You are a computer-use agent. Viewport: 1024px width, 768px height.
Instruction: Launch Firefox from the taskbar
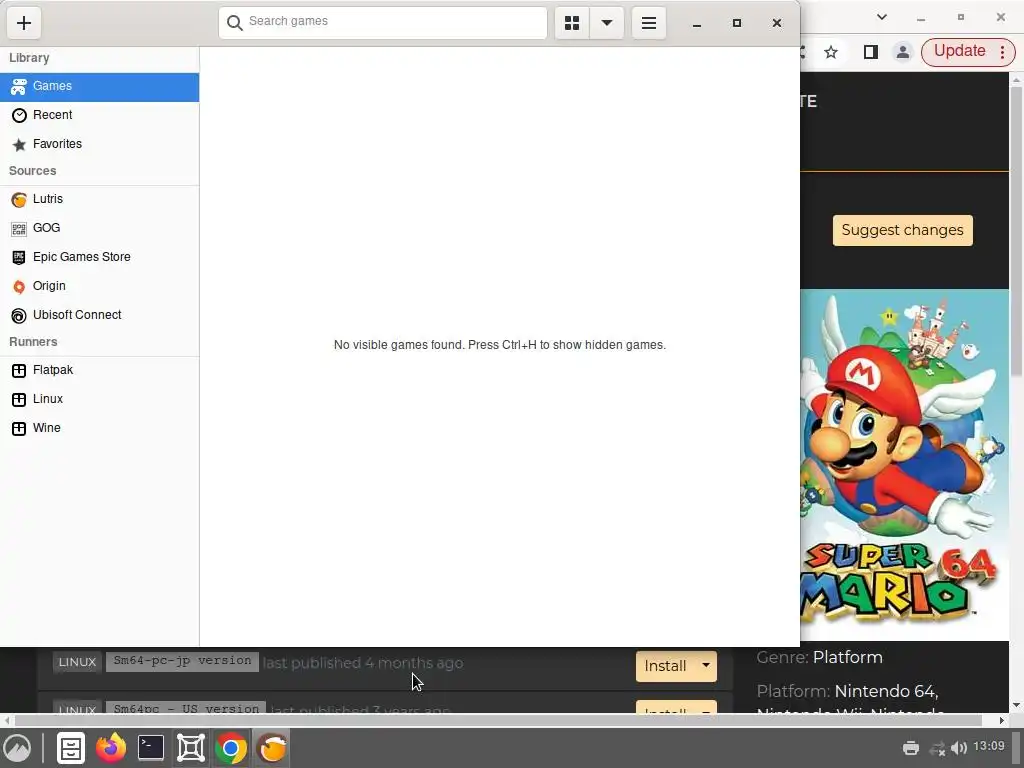[111, 748]
